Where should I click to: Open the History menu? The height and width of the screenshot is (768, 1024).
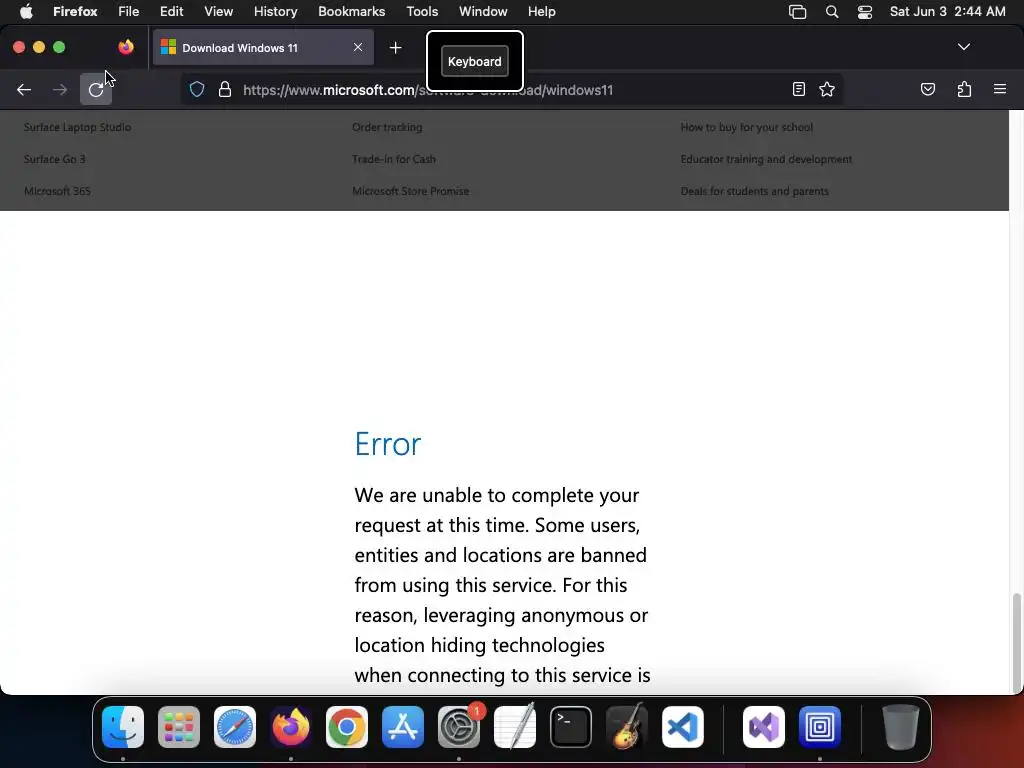[276, 12]
